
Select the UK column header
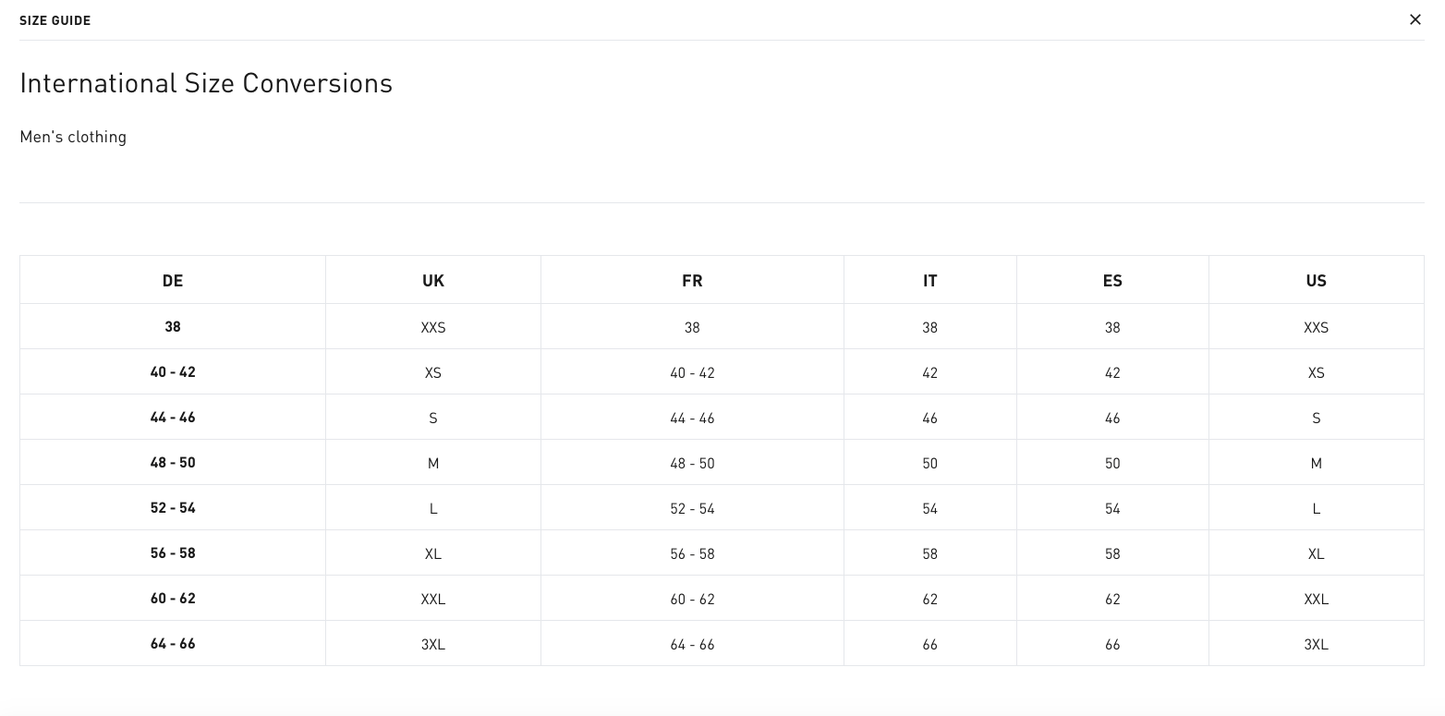pos(433,281)
